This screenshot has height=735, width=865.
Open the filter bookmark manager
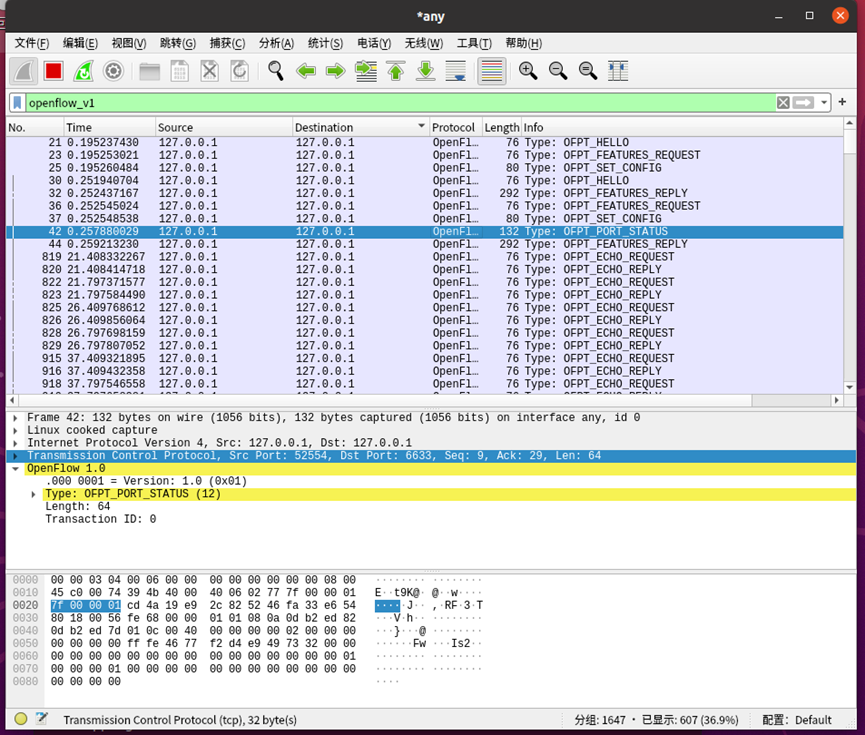18,102
